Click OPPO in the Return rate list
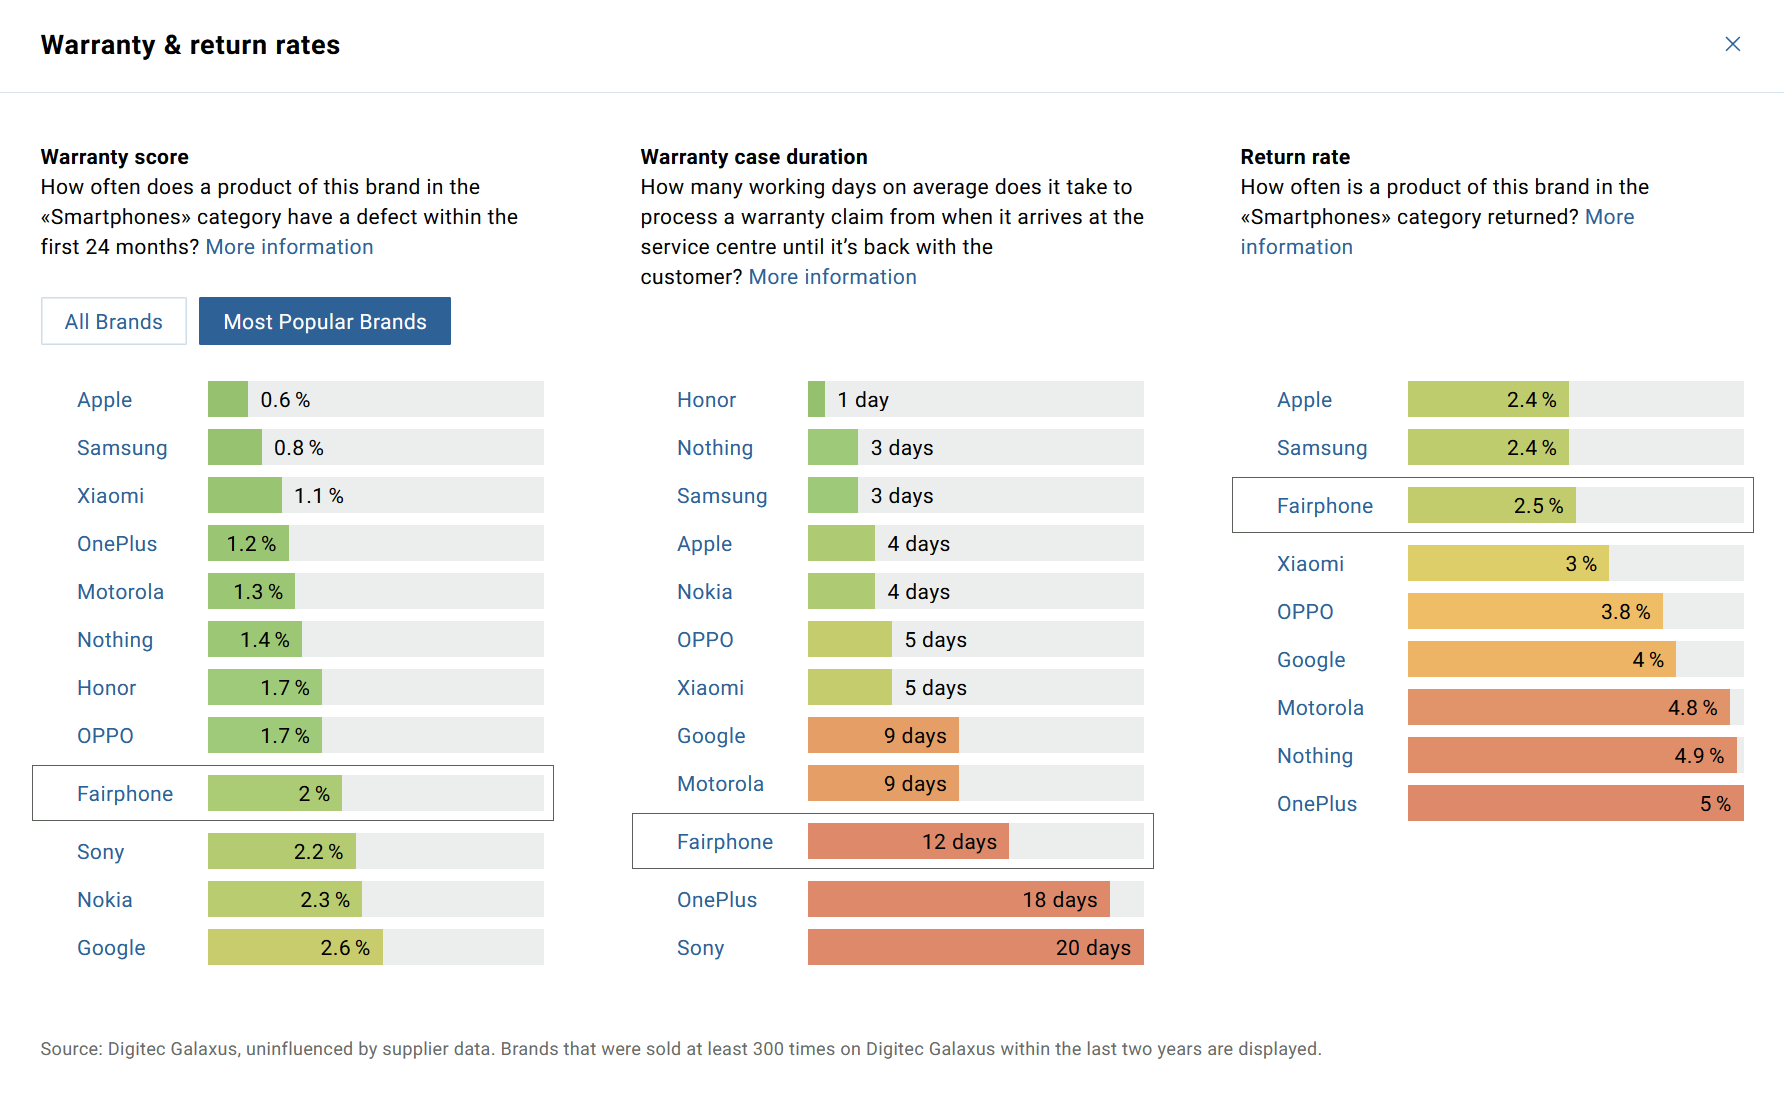1784x1093 pixels. point(1305,612)
